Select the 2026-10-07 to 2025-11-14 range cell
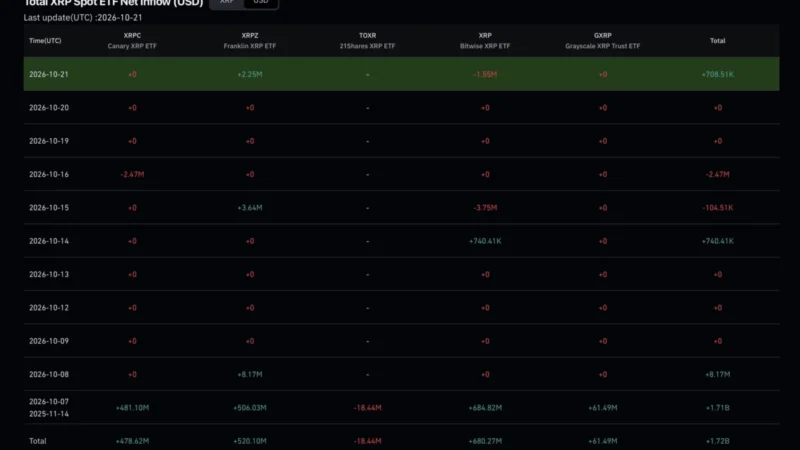Screen dimensions: 800x450 [49, 408]
